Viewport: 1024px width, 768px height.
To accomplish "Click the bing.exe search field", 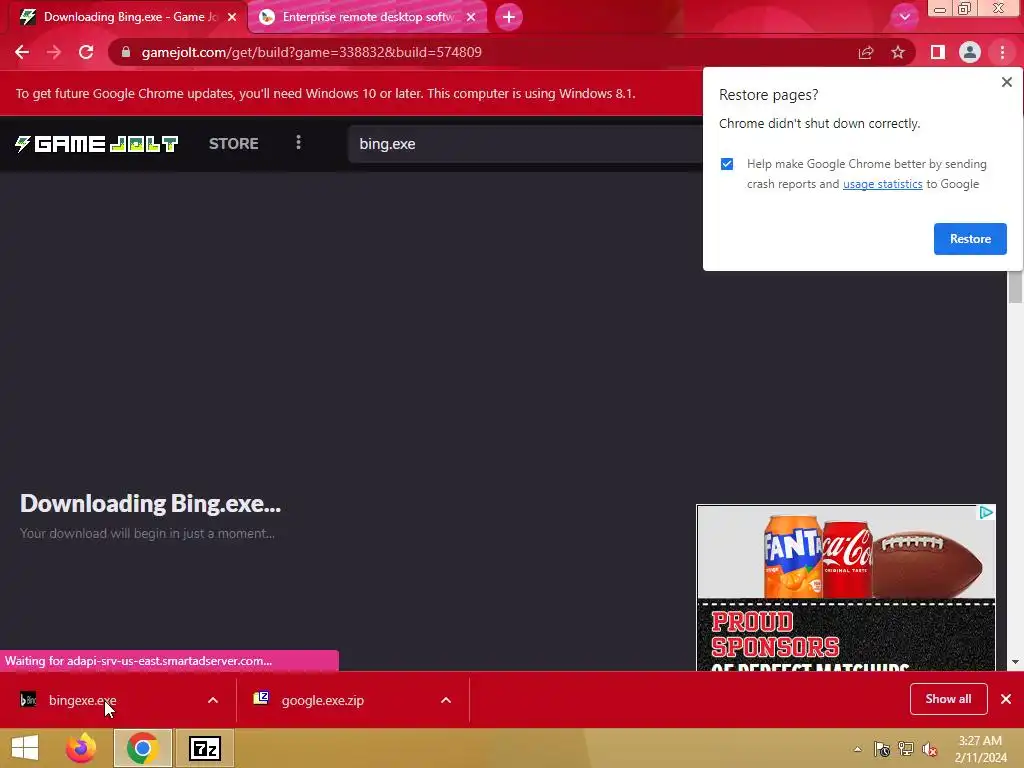I will coord(525,144).
